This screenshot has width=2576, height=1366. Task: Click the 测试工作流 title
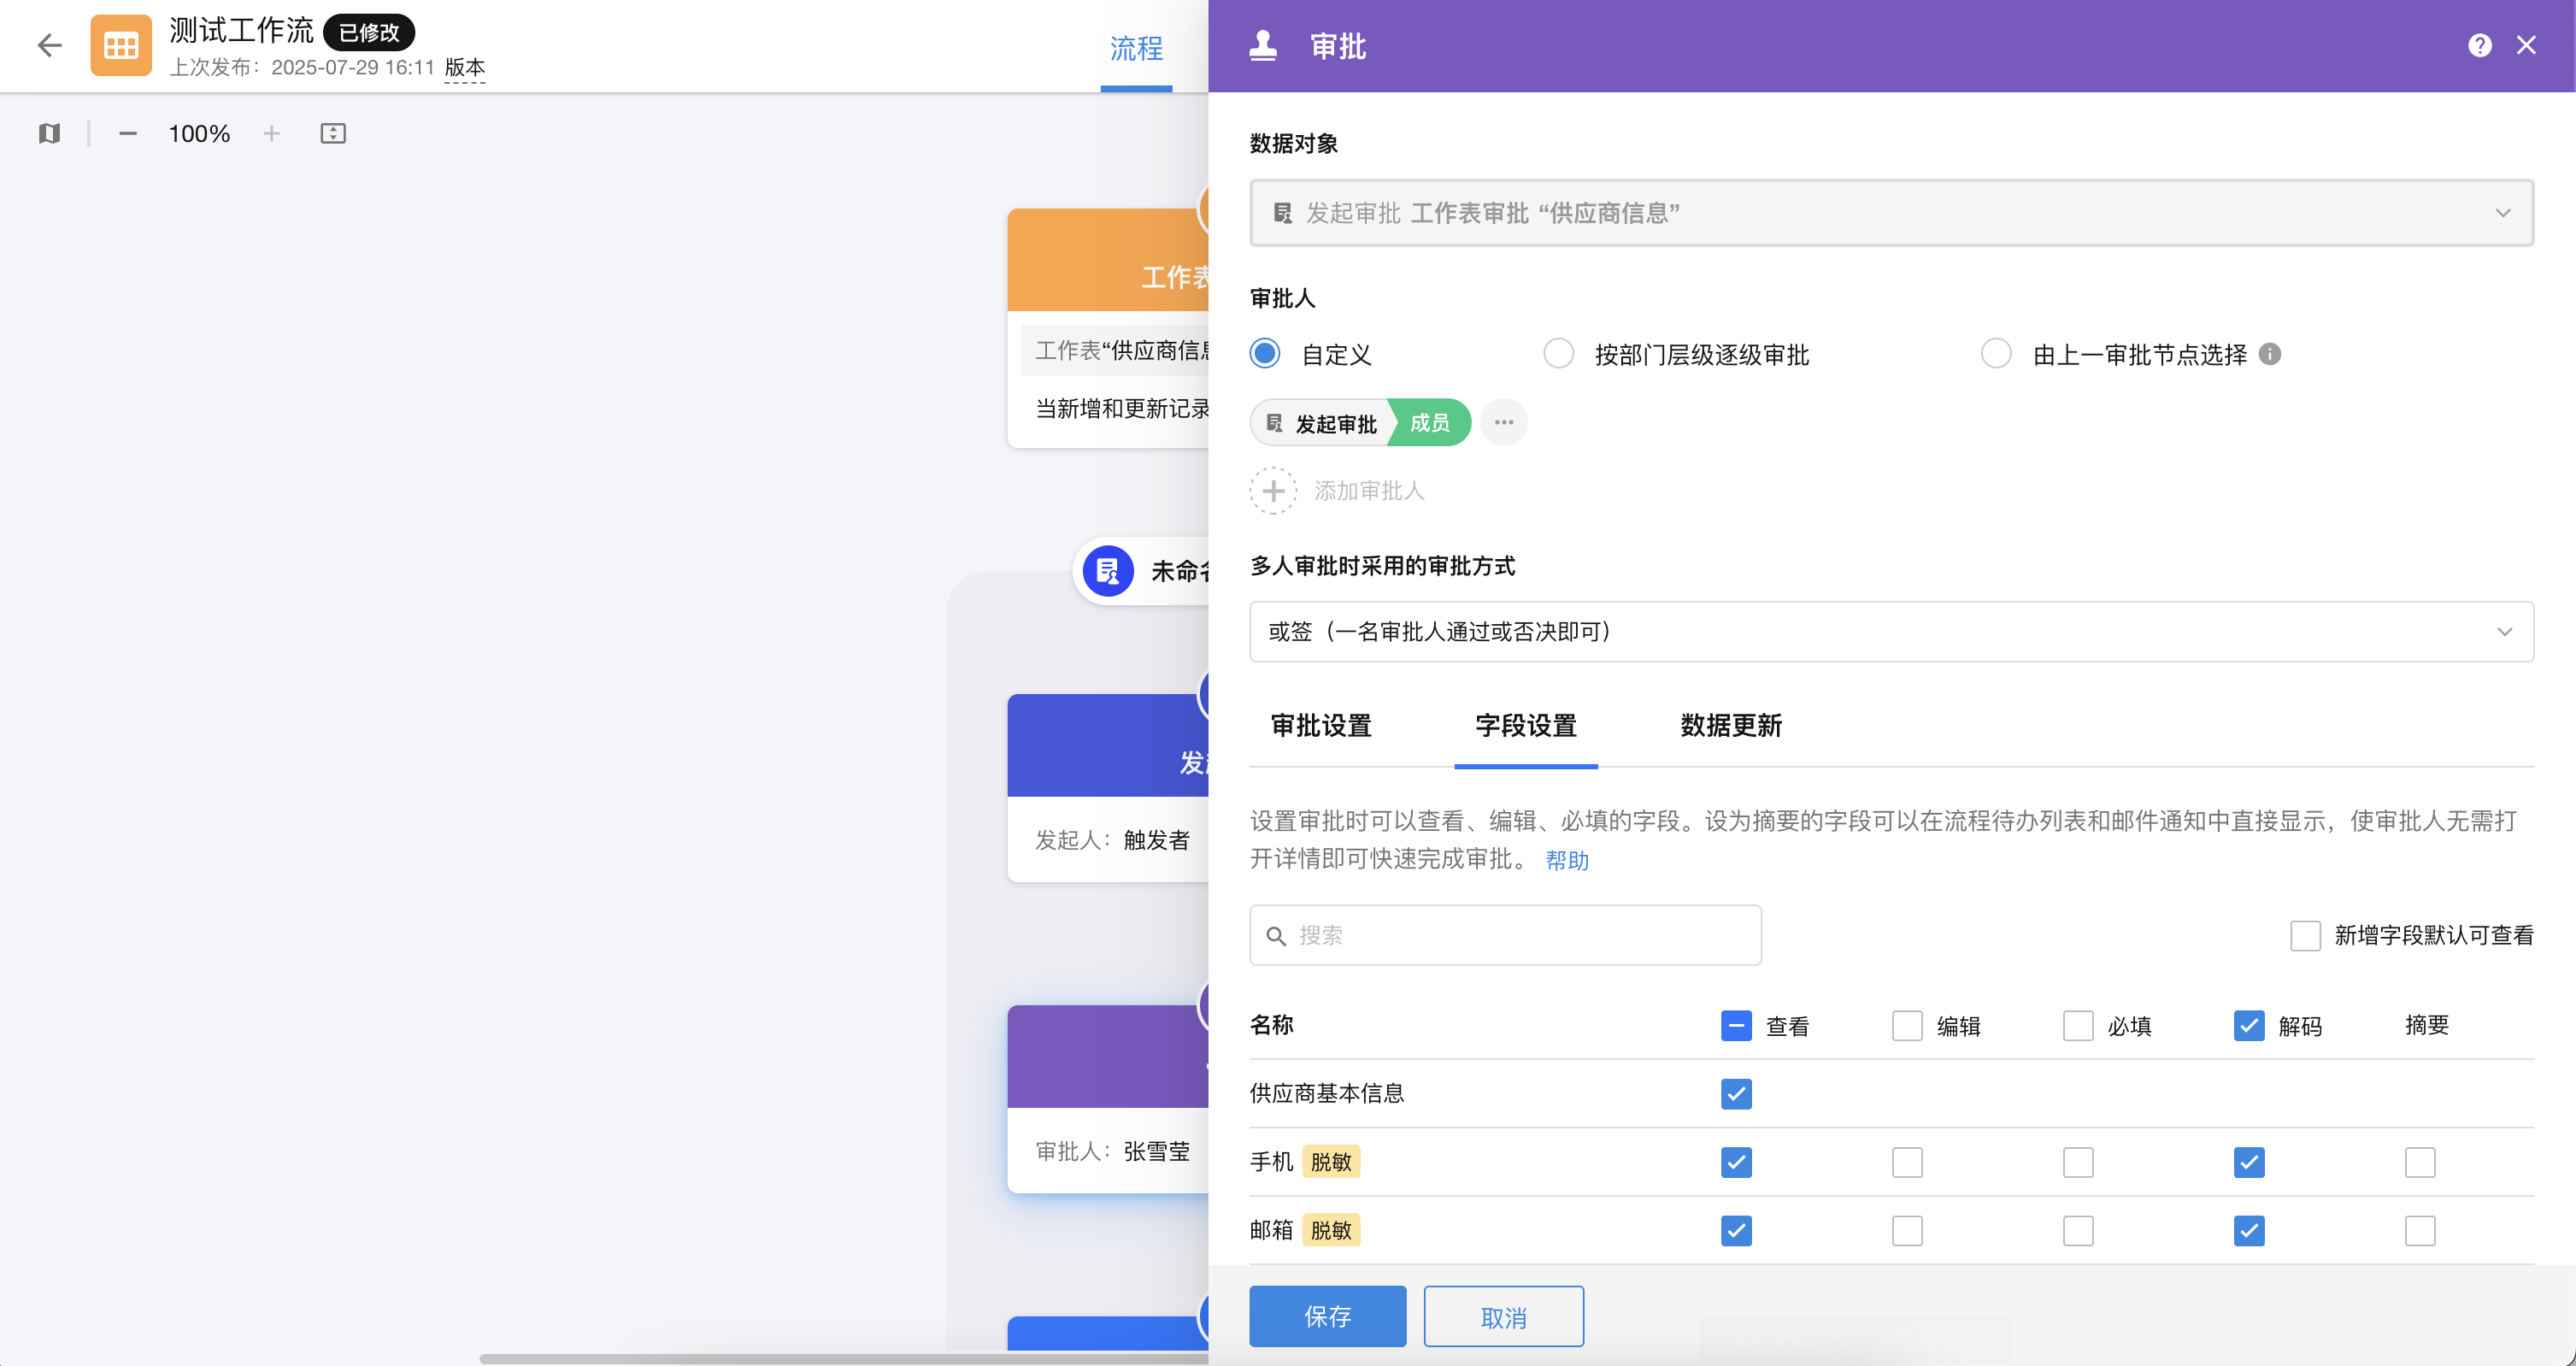tap(241, 31)
